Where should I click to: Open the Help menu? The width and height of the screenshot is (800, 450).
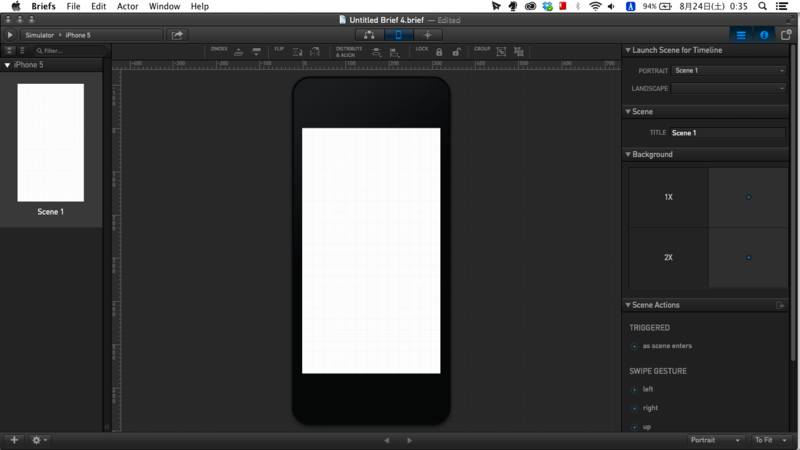(199, 6)
